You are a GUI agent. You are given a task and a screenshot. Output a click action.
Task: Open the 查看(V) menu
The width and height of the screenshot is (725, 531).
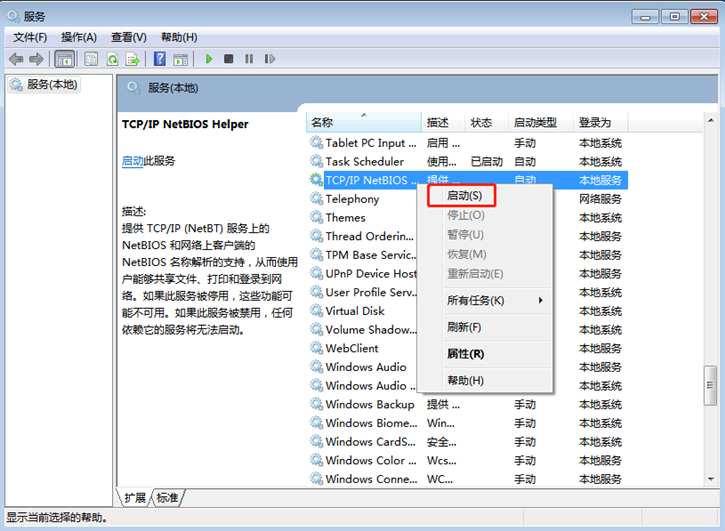pos(128,37)
